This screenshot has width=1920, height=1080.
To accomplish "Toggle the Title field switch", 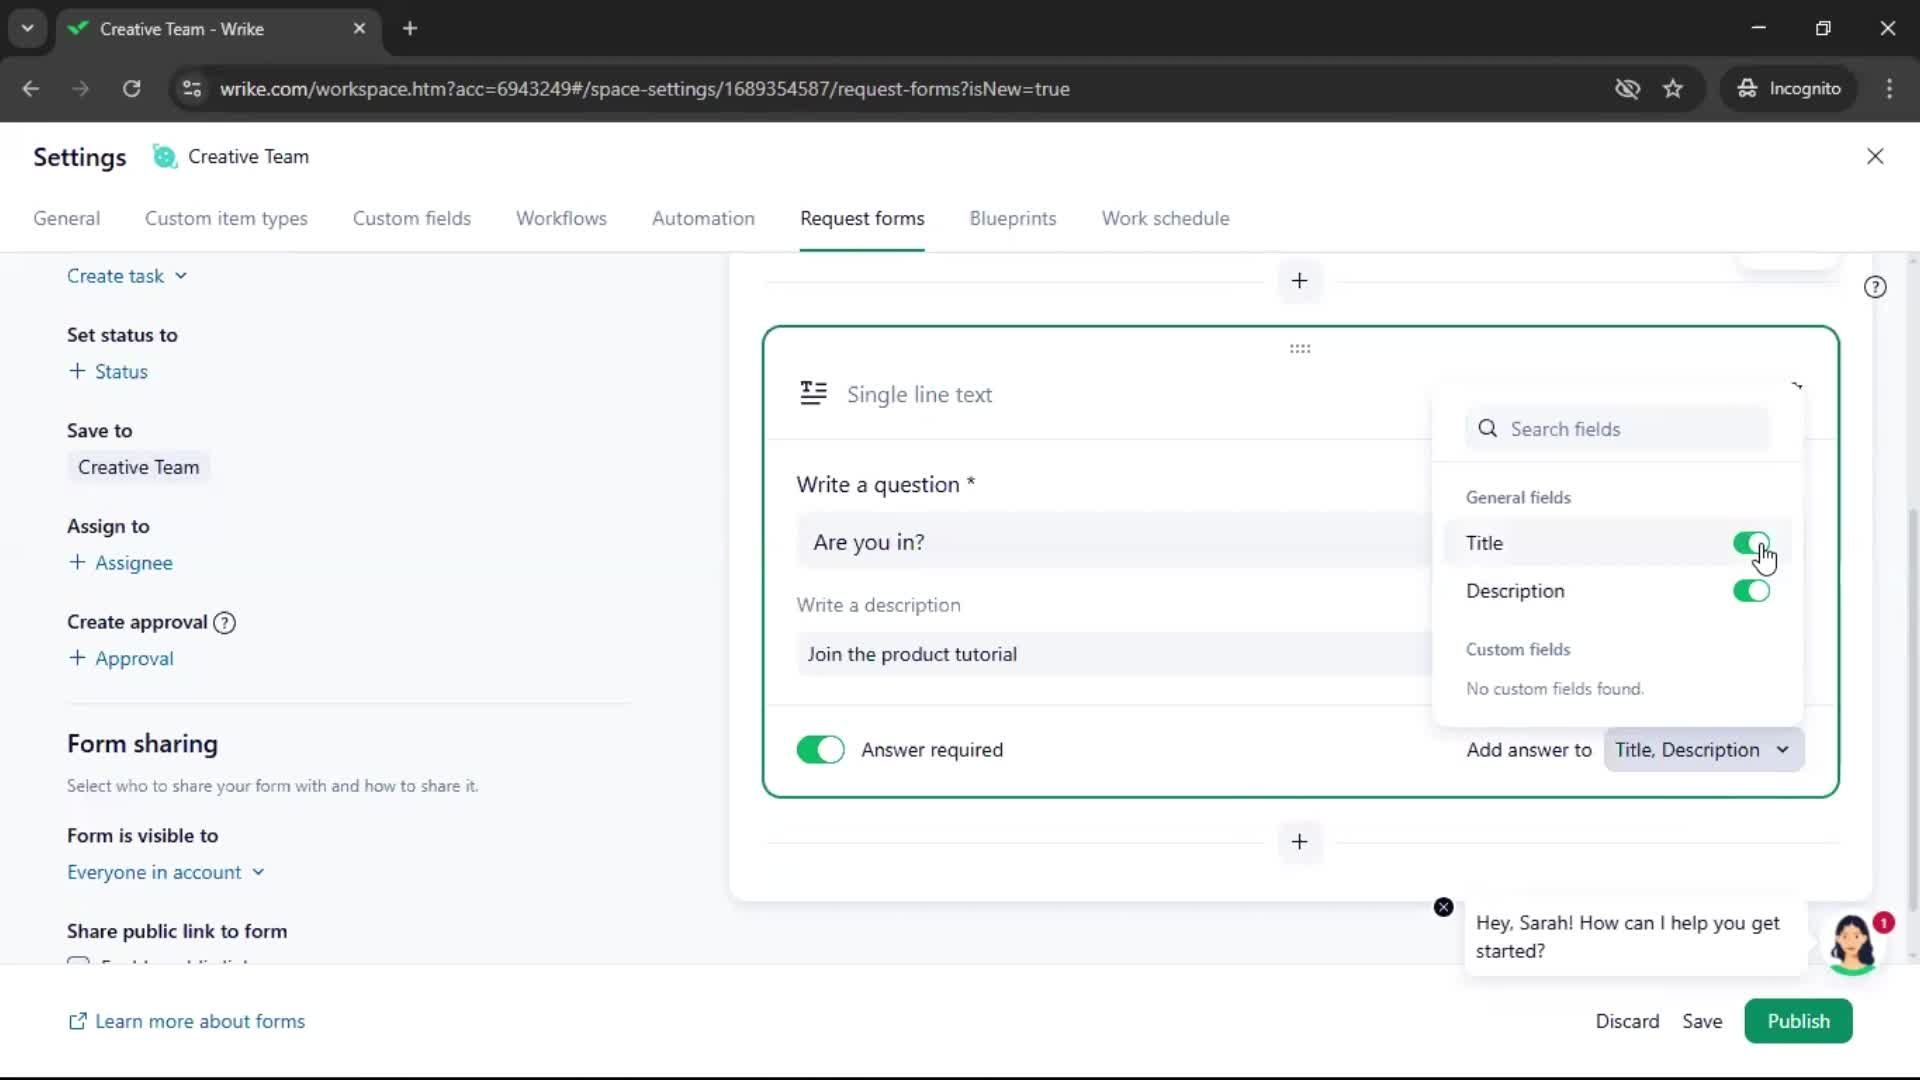I will coord(1751,543).
